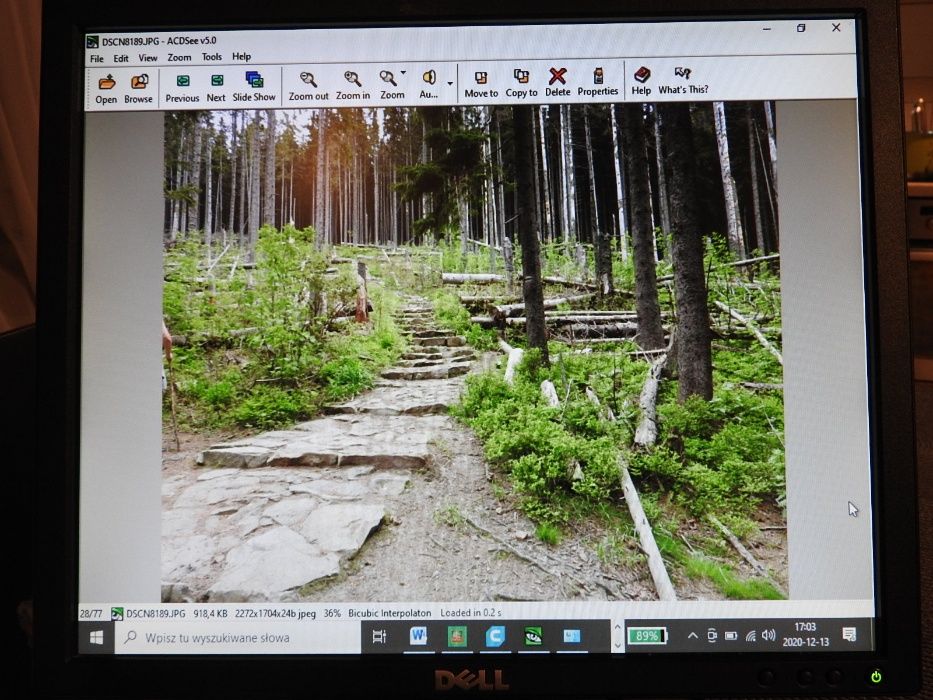Show hidden system tray icons
Viewport: 933px width, 700px height.
[692, 636]
